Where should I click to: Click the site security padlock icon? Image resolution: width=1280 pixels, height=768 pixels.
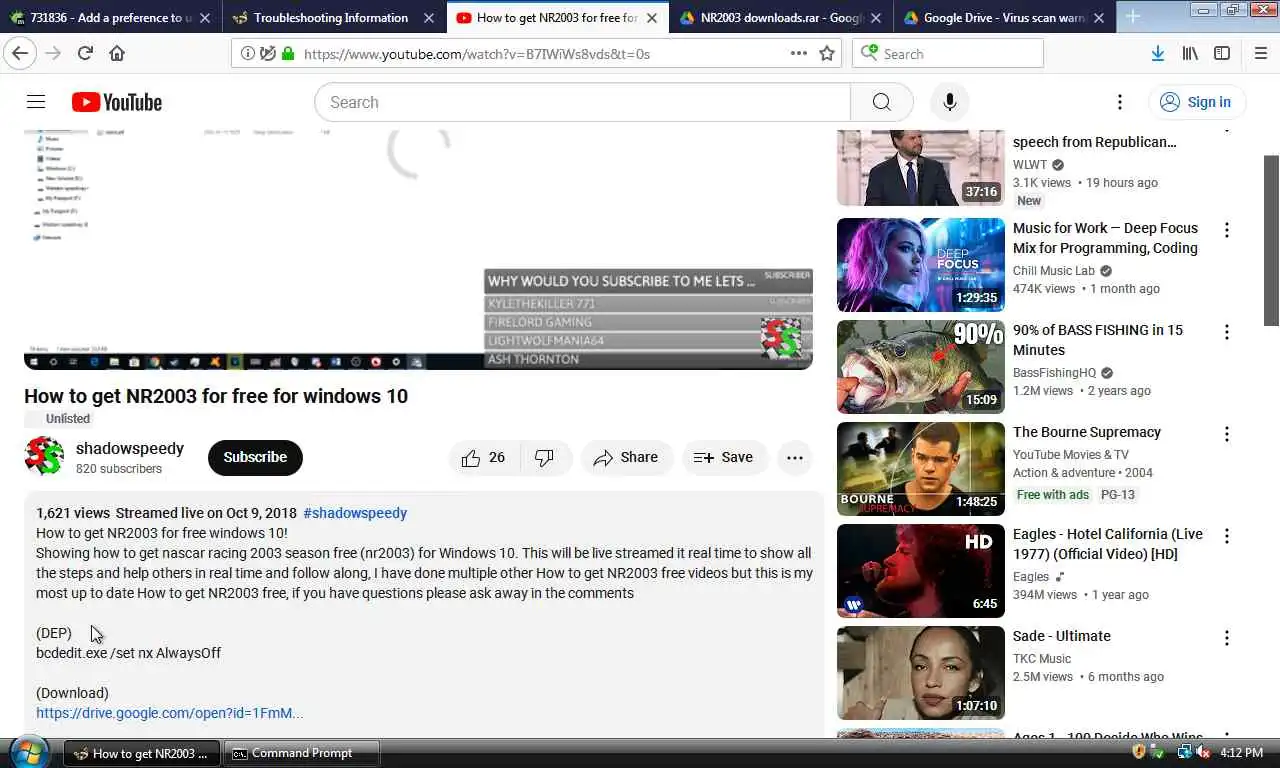click(288, 53)
